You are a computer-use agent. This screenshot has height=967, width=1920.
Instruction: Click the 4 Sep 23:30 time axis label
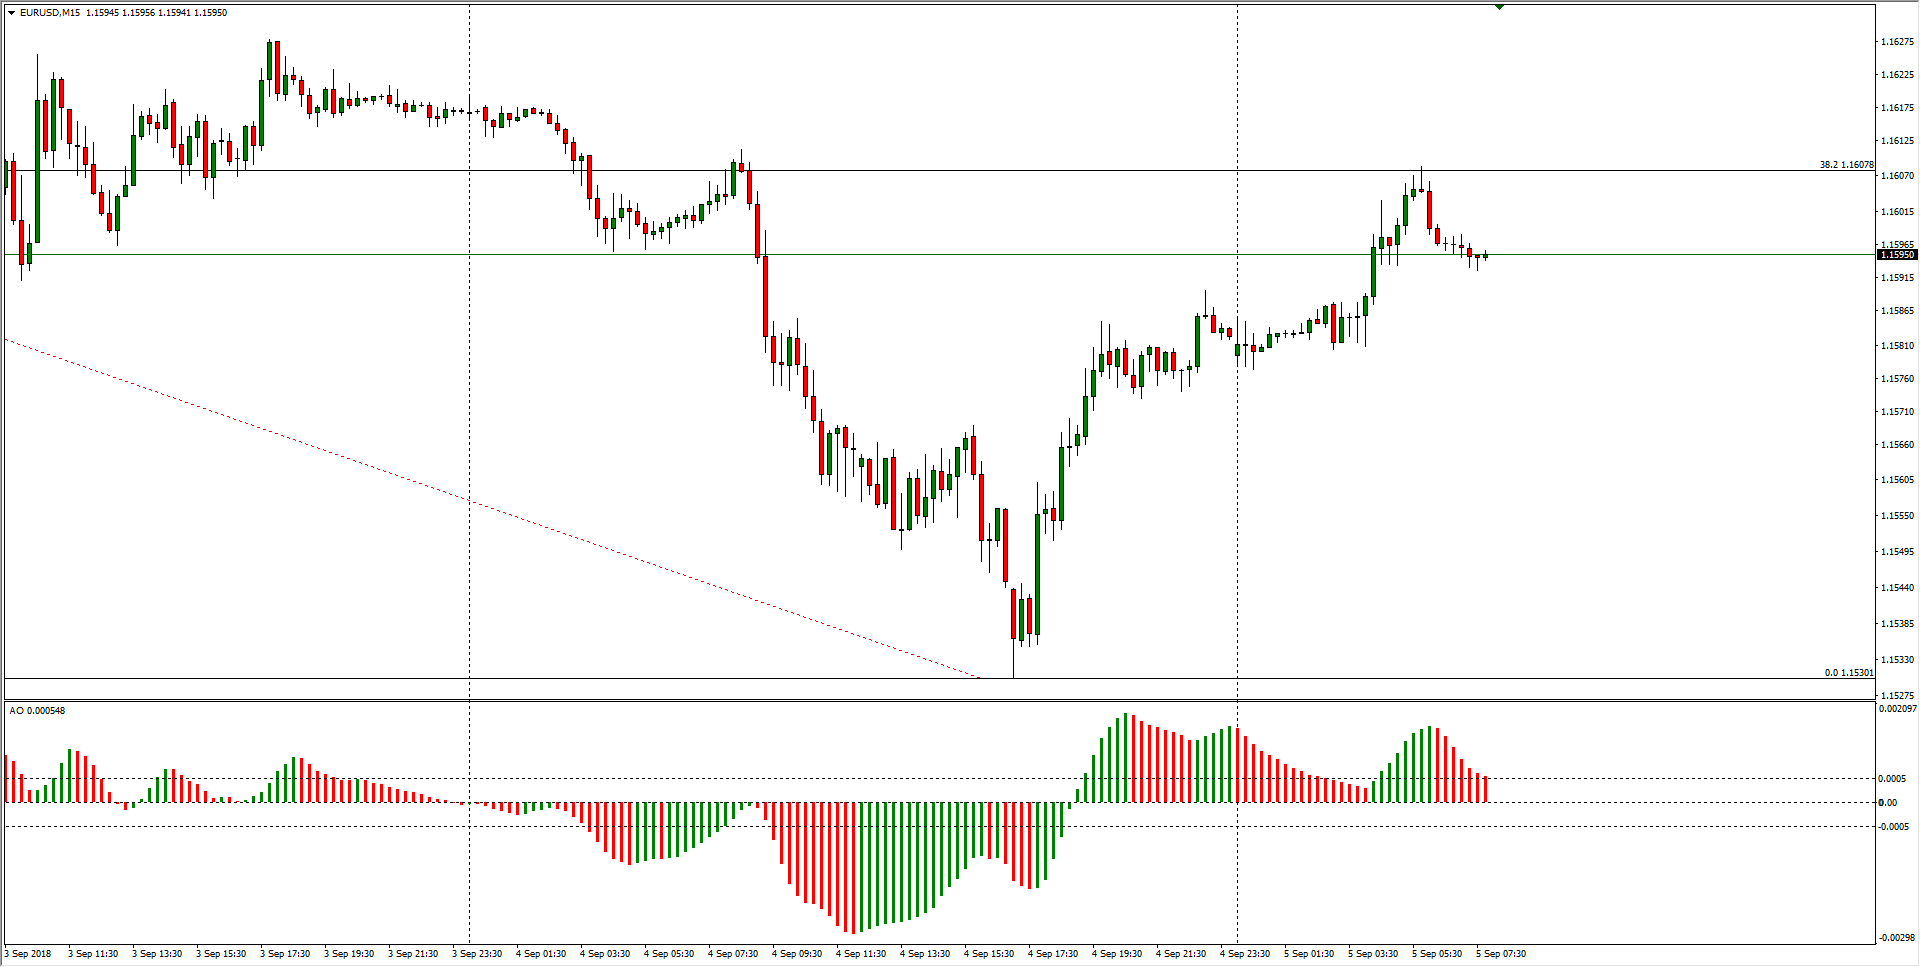click(x=1245, y=954)
